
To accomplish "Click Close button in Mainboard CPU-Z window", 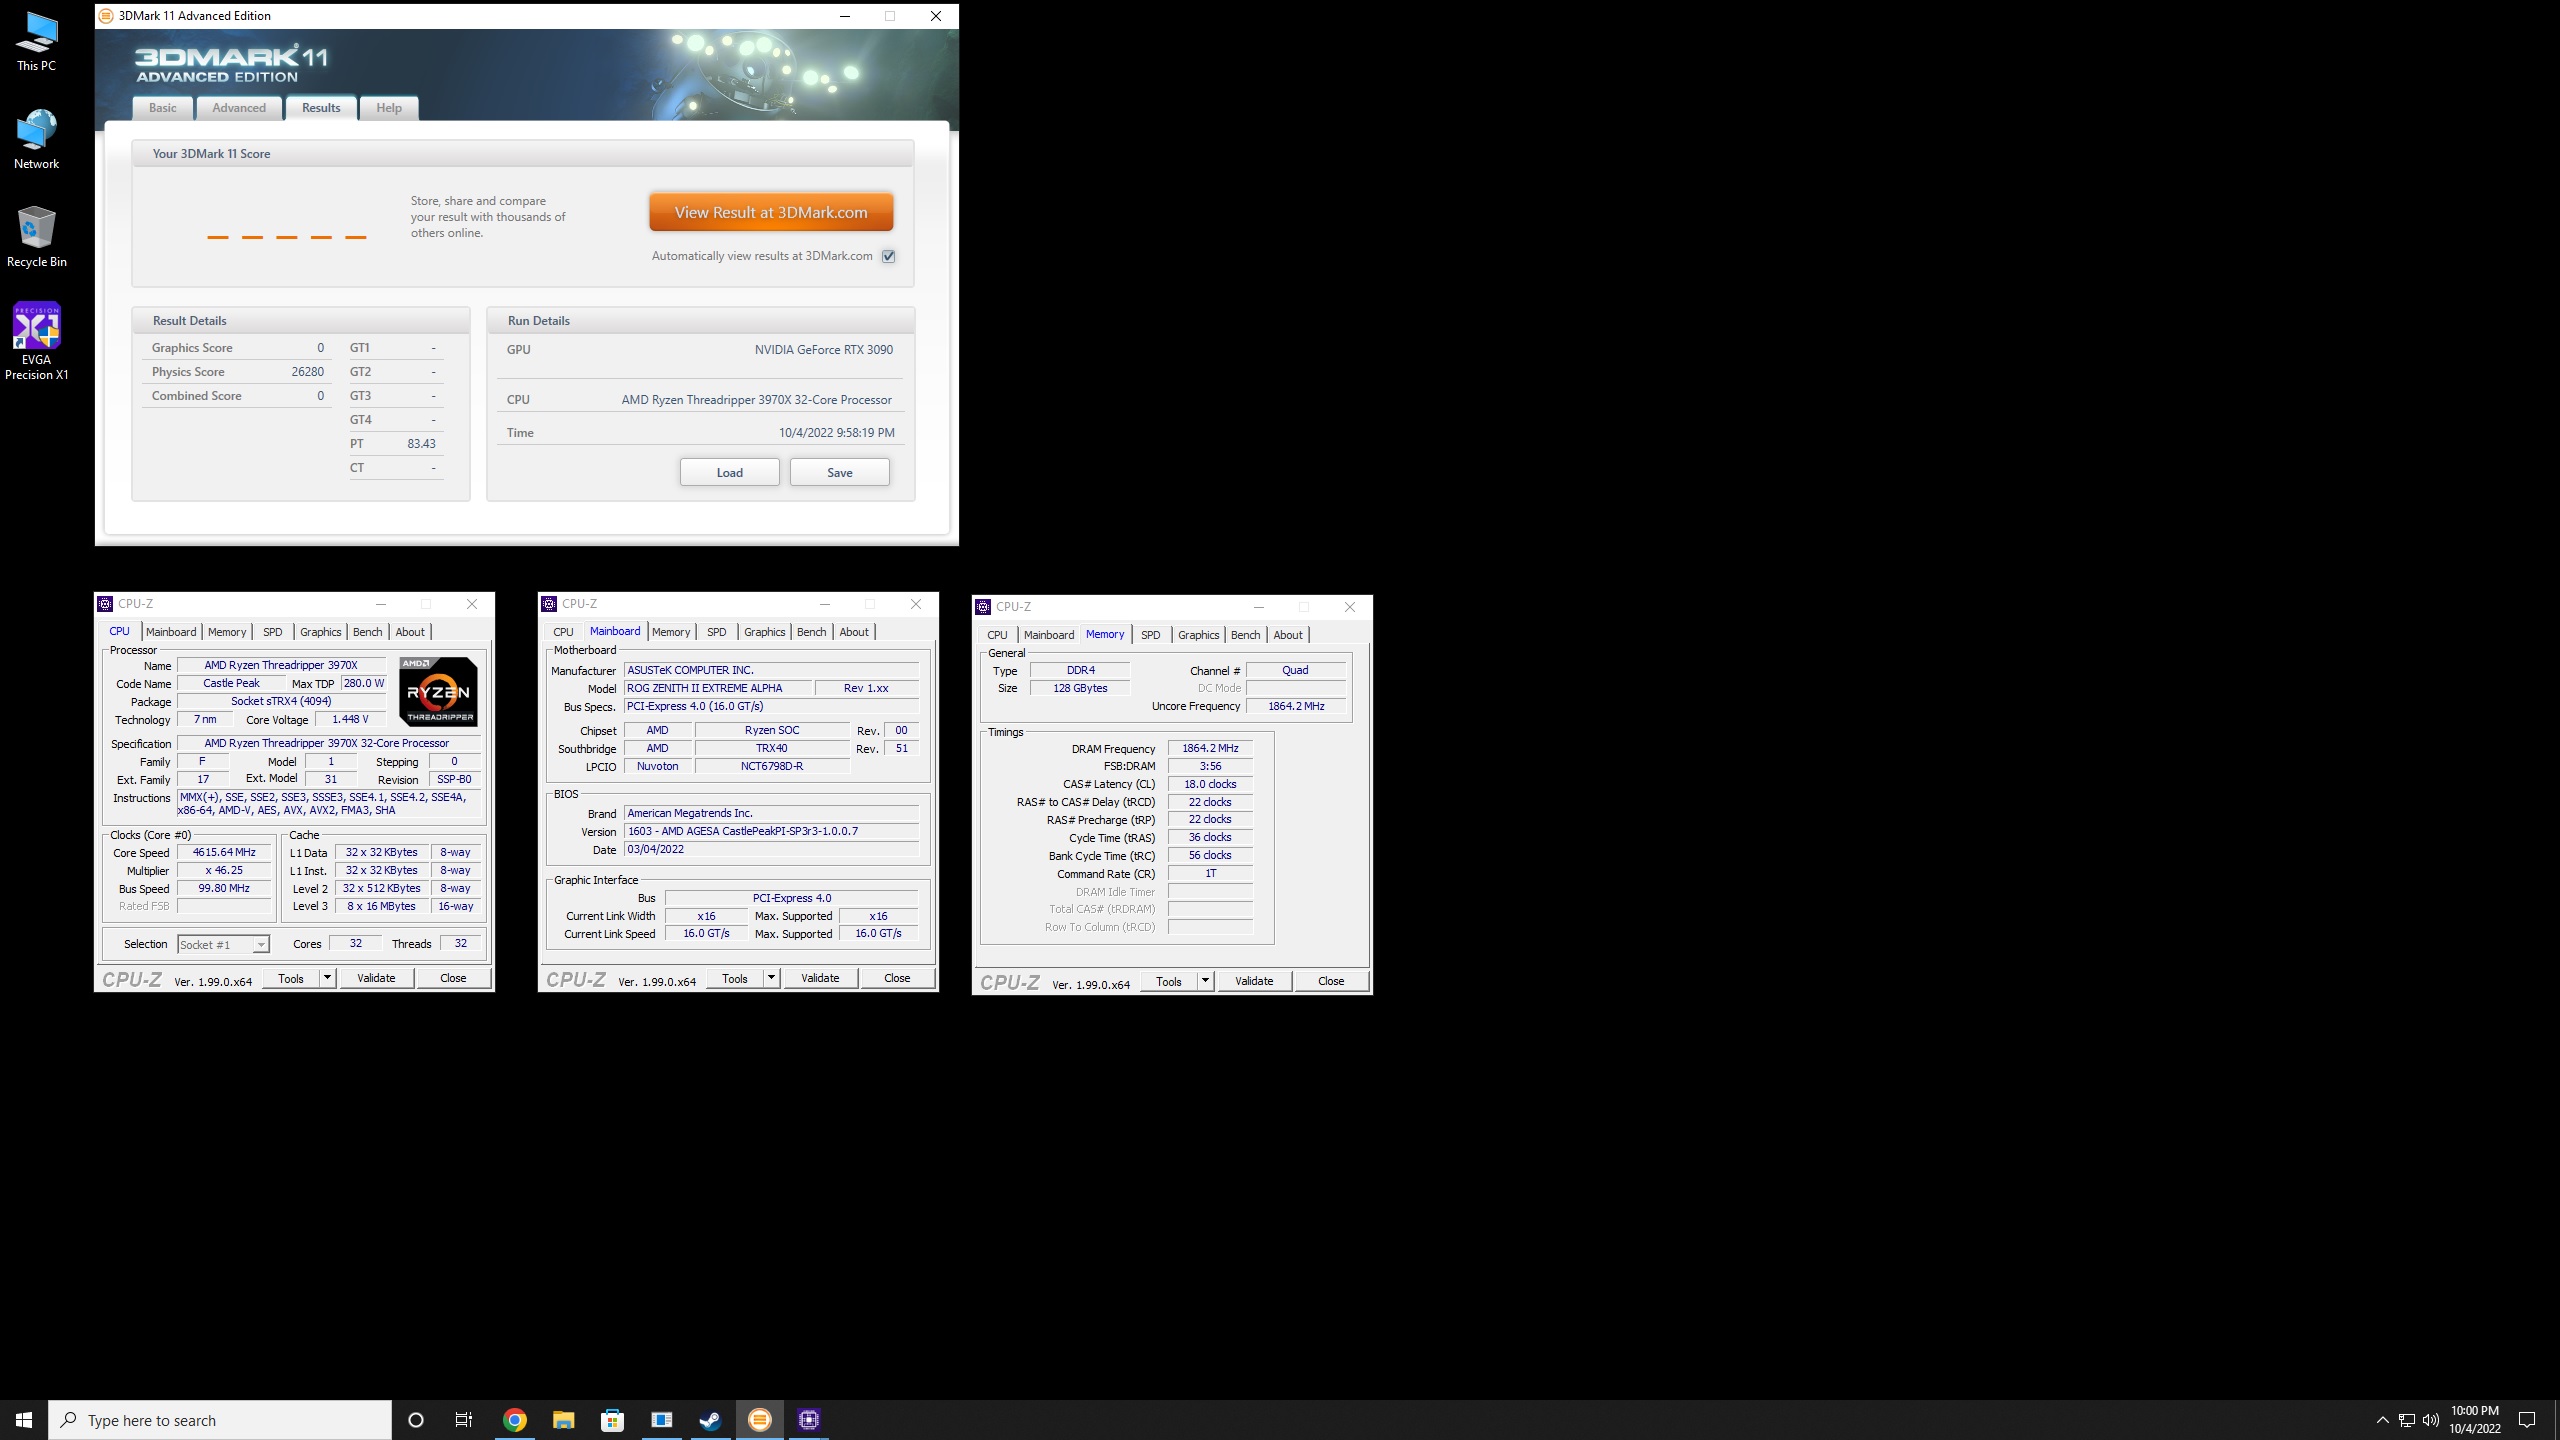I will click(x=897, y=978).
